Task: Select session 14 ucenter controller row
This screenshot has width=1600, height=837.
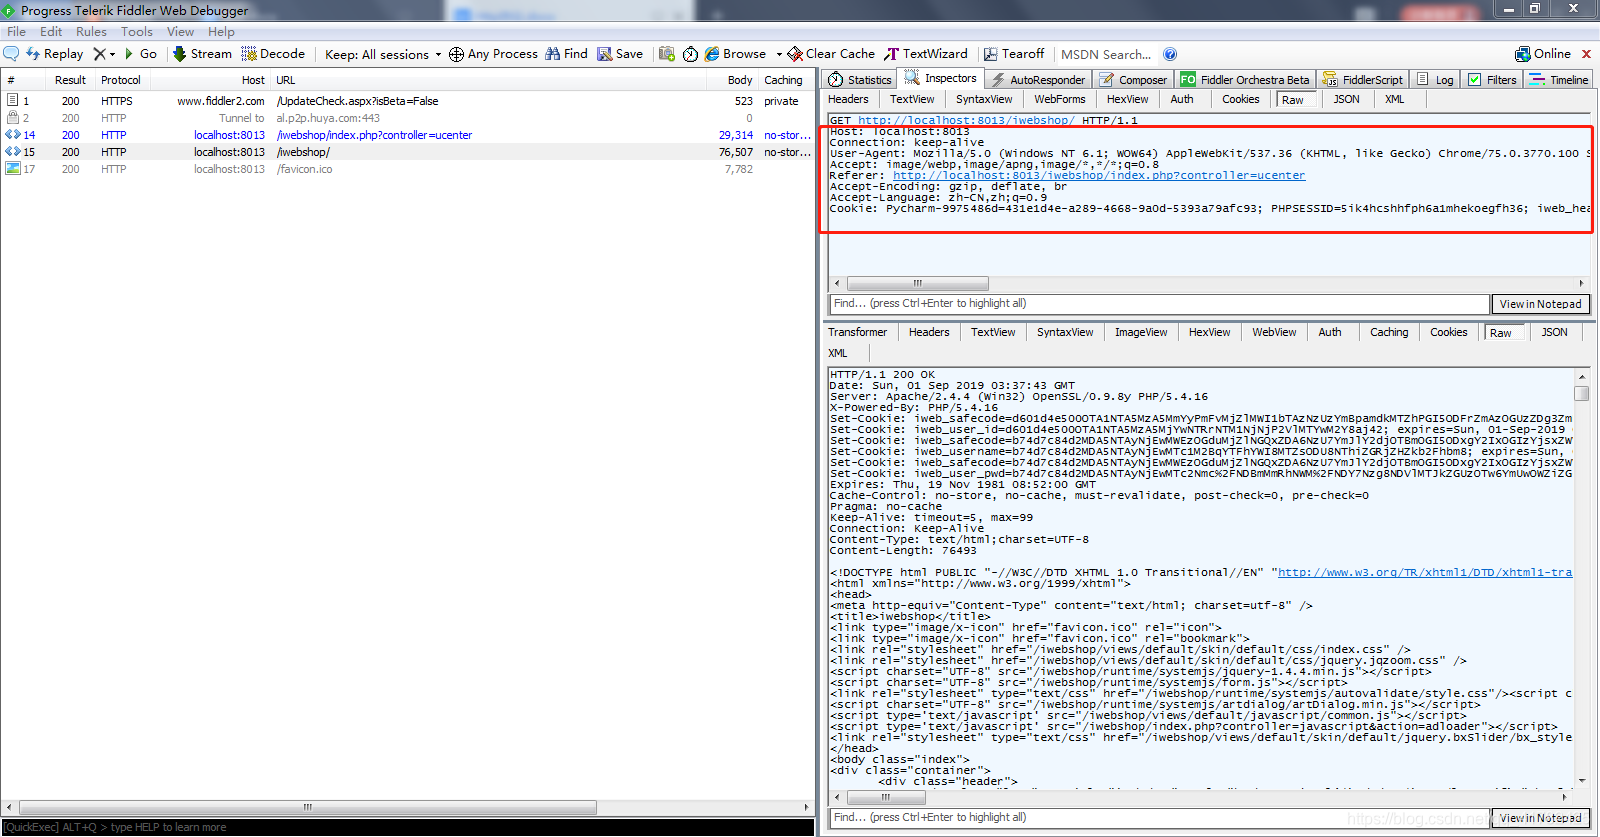Action: (x=408, y=135)
